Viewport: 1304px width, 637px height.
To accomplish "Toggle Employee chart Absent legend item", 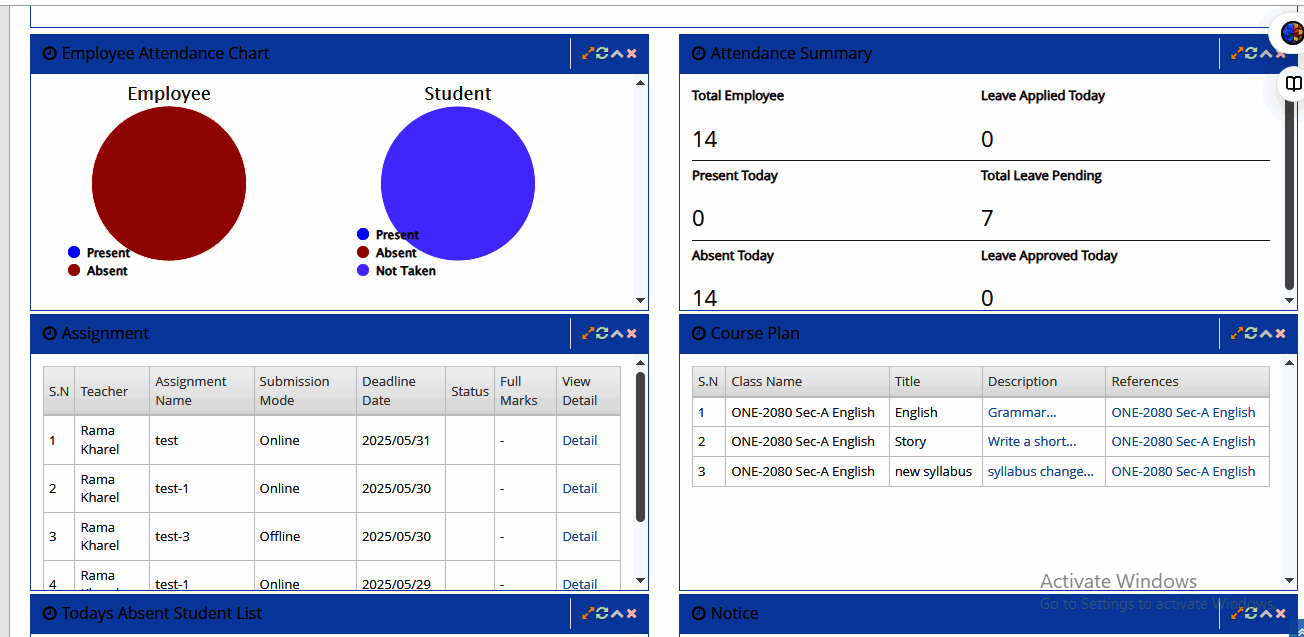I will tap(98, 271).
